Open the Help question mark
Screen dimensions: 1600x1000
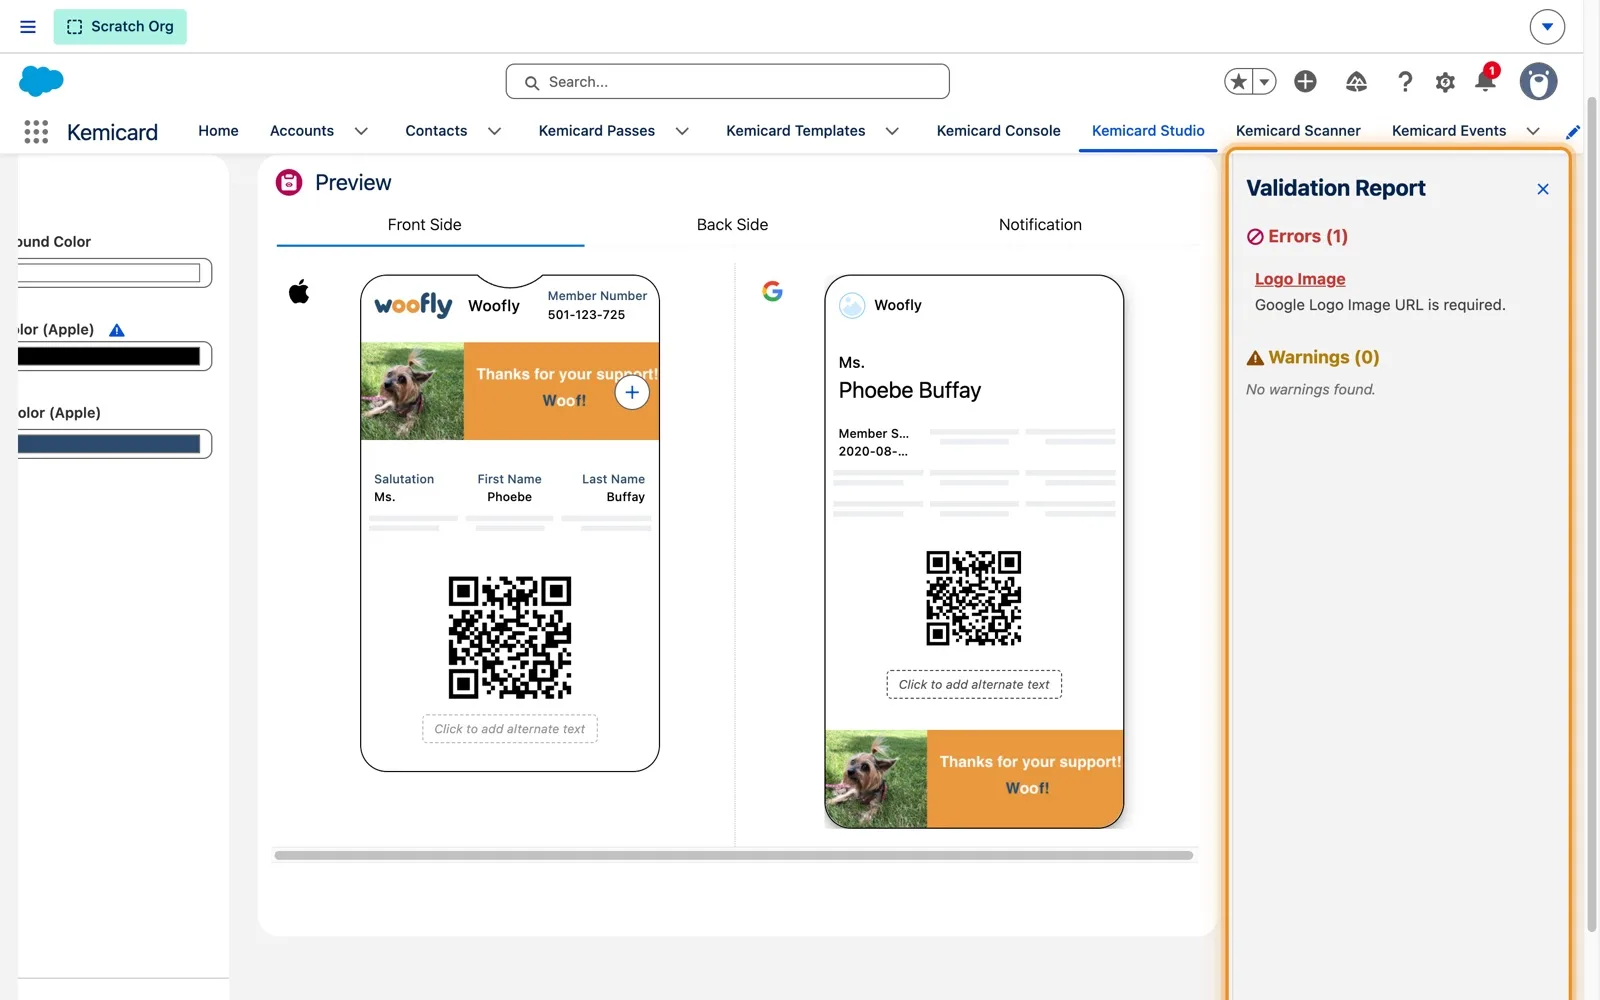(x=1405, y=82)
